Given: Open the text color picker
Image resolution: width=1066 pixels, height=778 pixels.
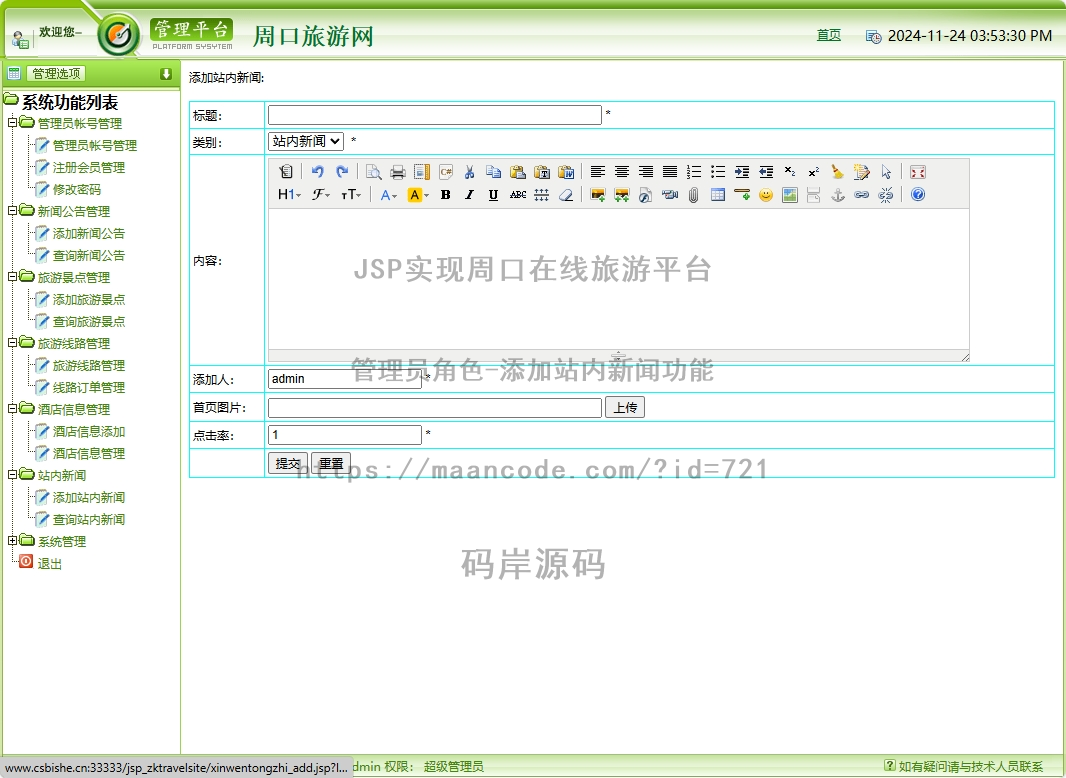Looking at the screenshot, I should point(388,195).
